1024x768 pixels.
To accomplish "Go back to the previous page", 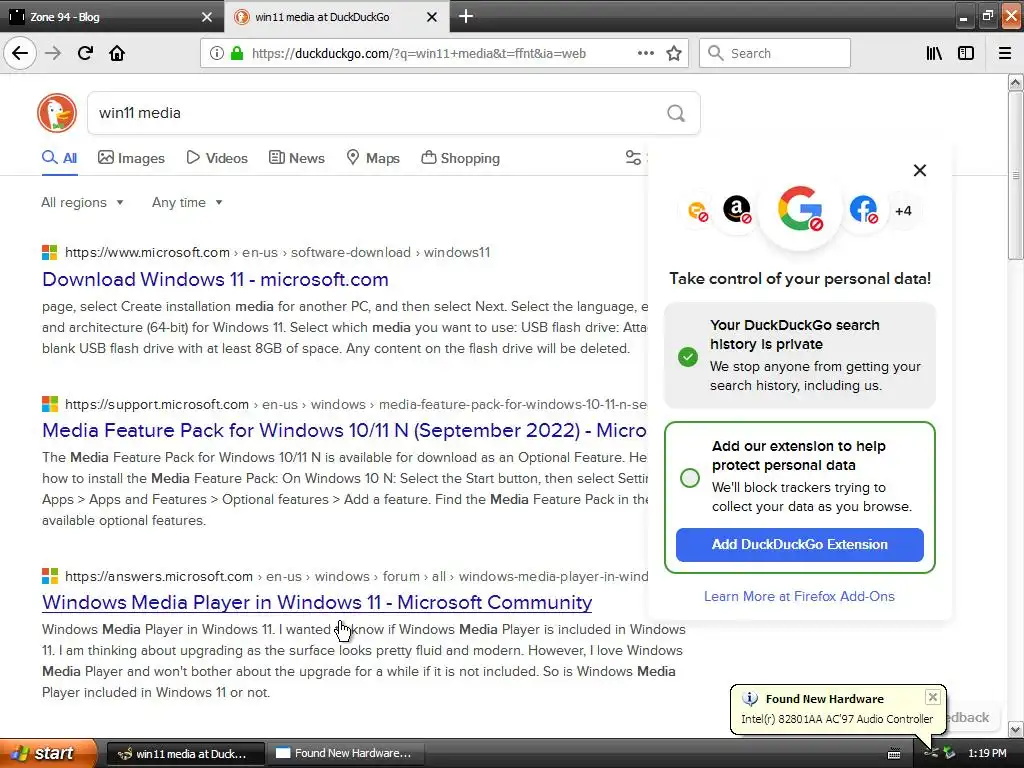I will [x=20, y=53].
